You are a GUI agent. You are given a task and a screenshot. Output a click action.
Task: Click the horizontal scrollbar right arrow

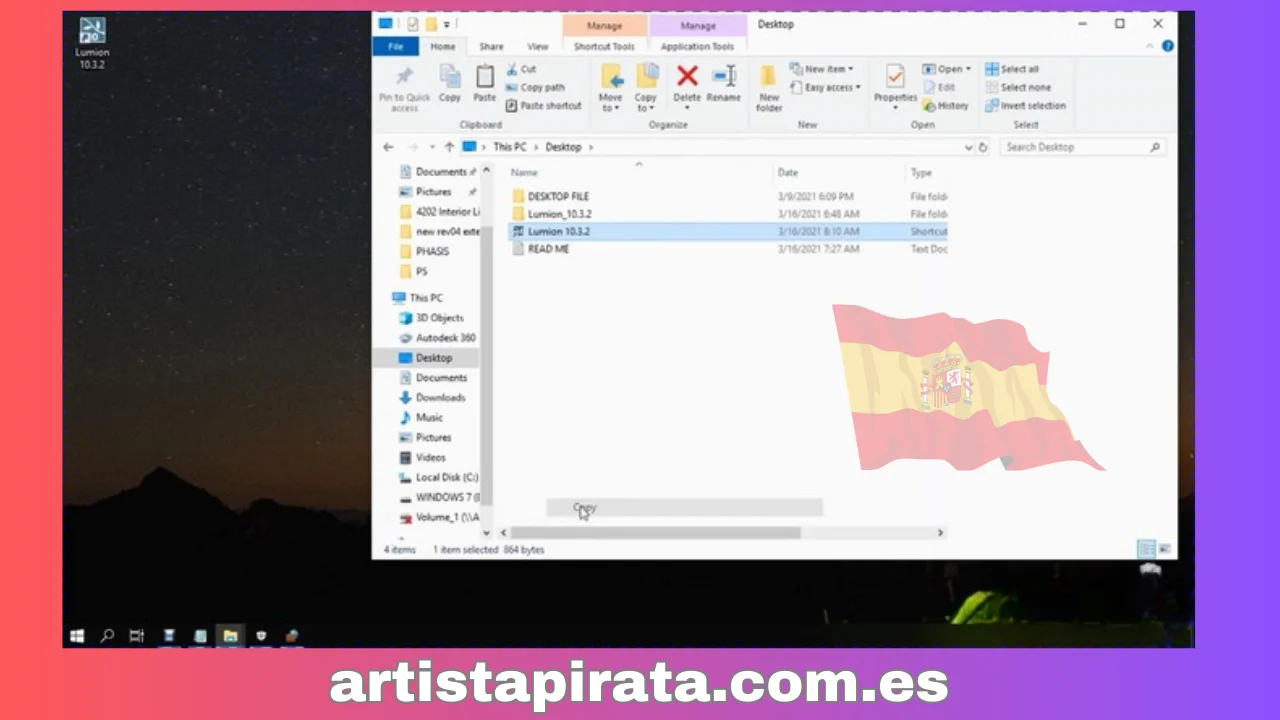(x=940, y=533)
